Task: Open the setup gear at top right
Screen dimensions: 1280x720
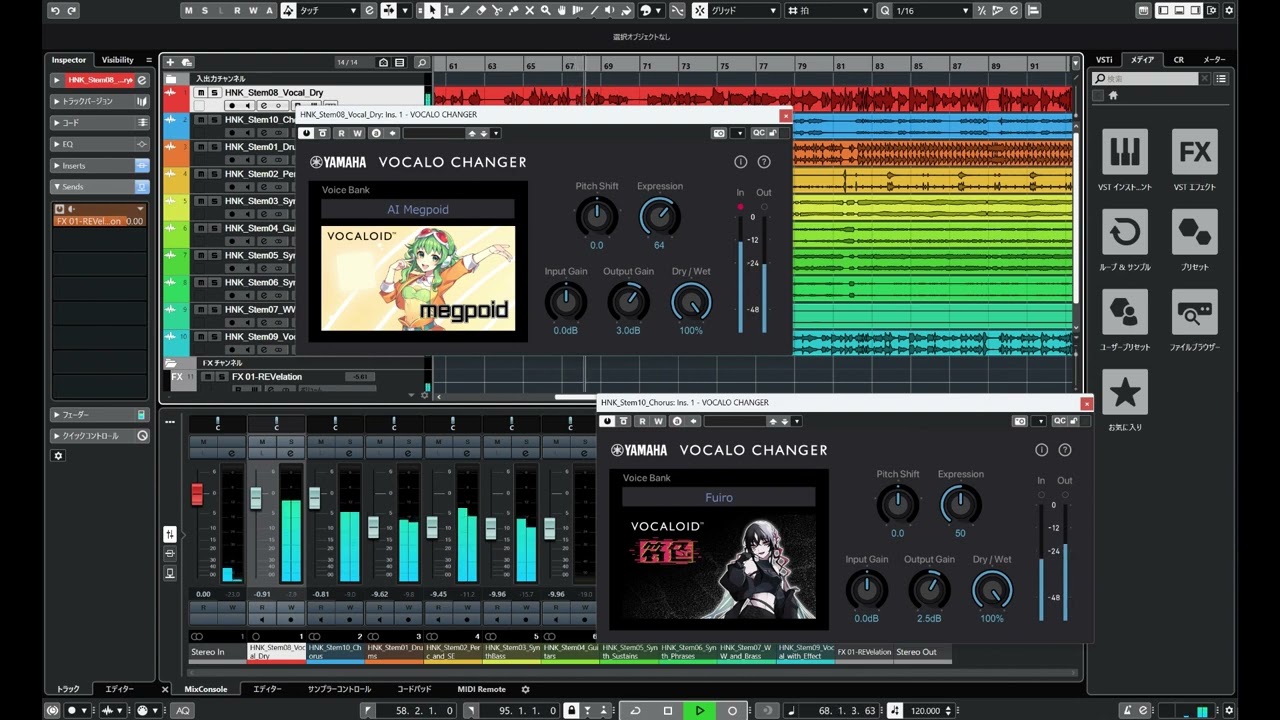Action: coord(1229,10)
